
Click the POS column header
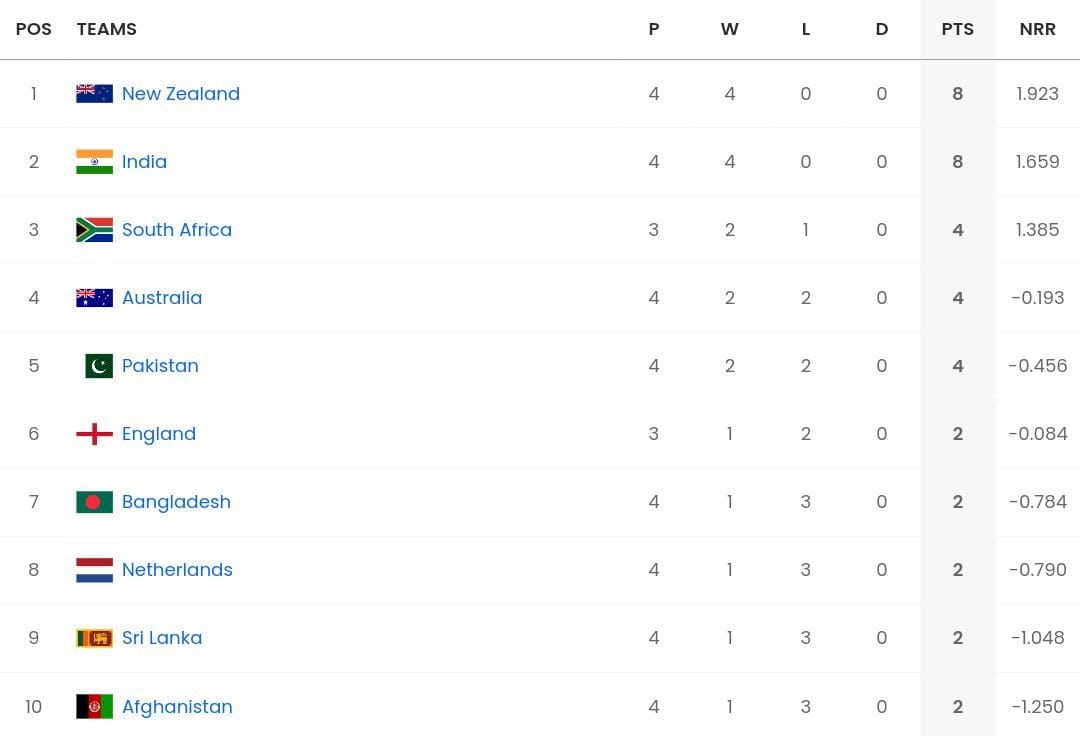pos(34,29)
